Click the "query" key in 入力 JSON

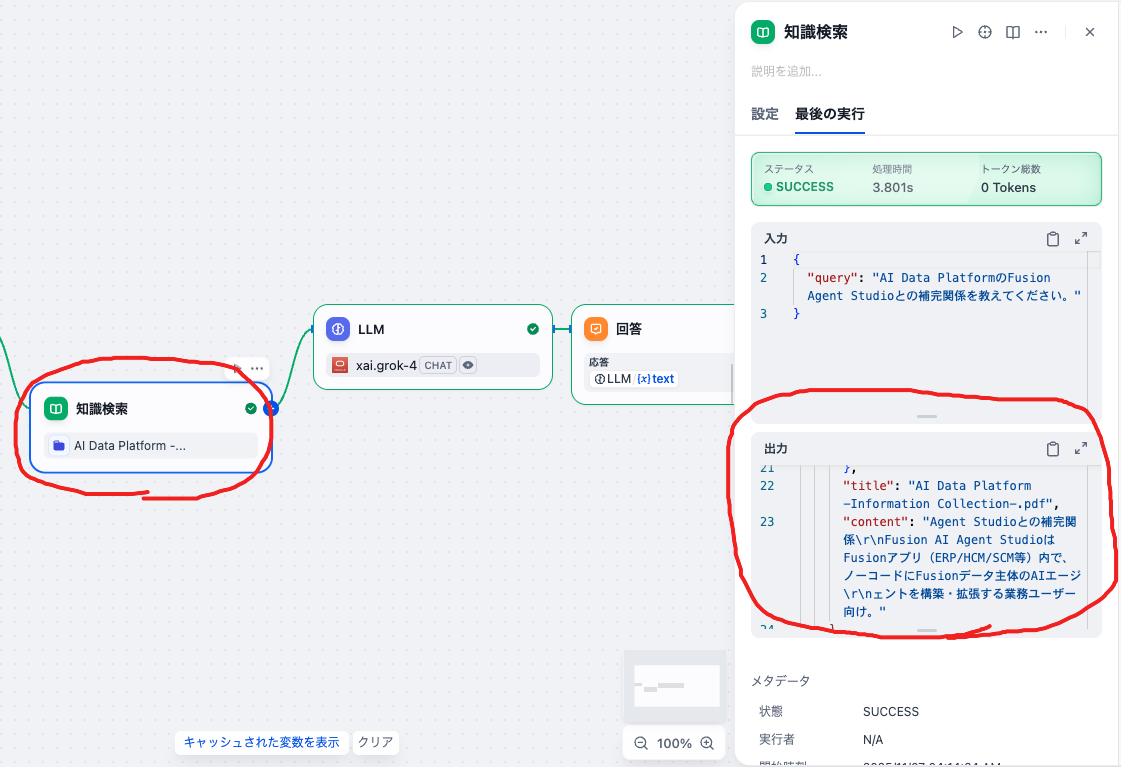click(x=832, y=278)
